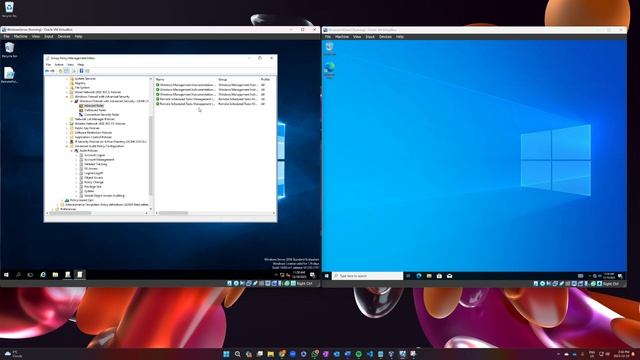Viewport: 640px width, 360px height.
Task: Open notification center in the server VM taskbar
Action: (312, 275)
